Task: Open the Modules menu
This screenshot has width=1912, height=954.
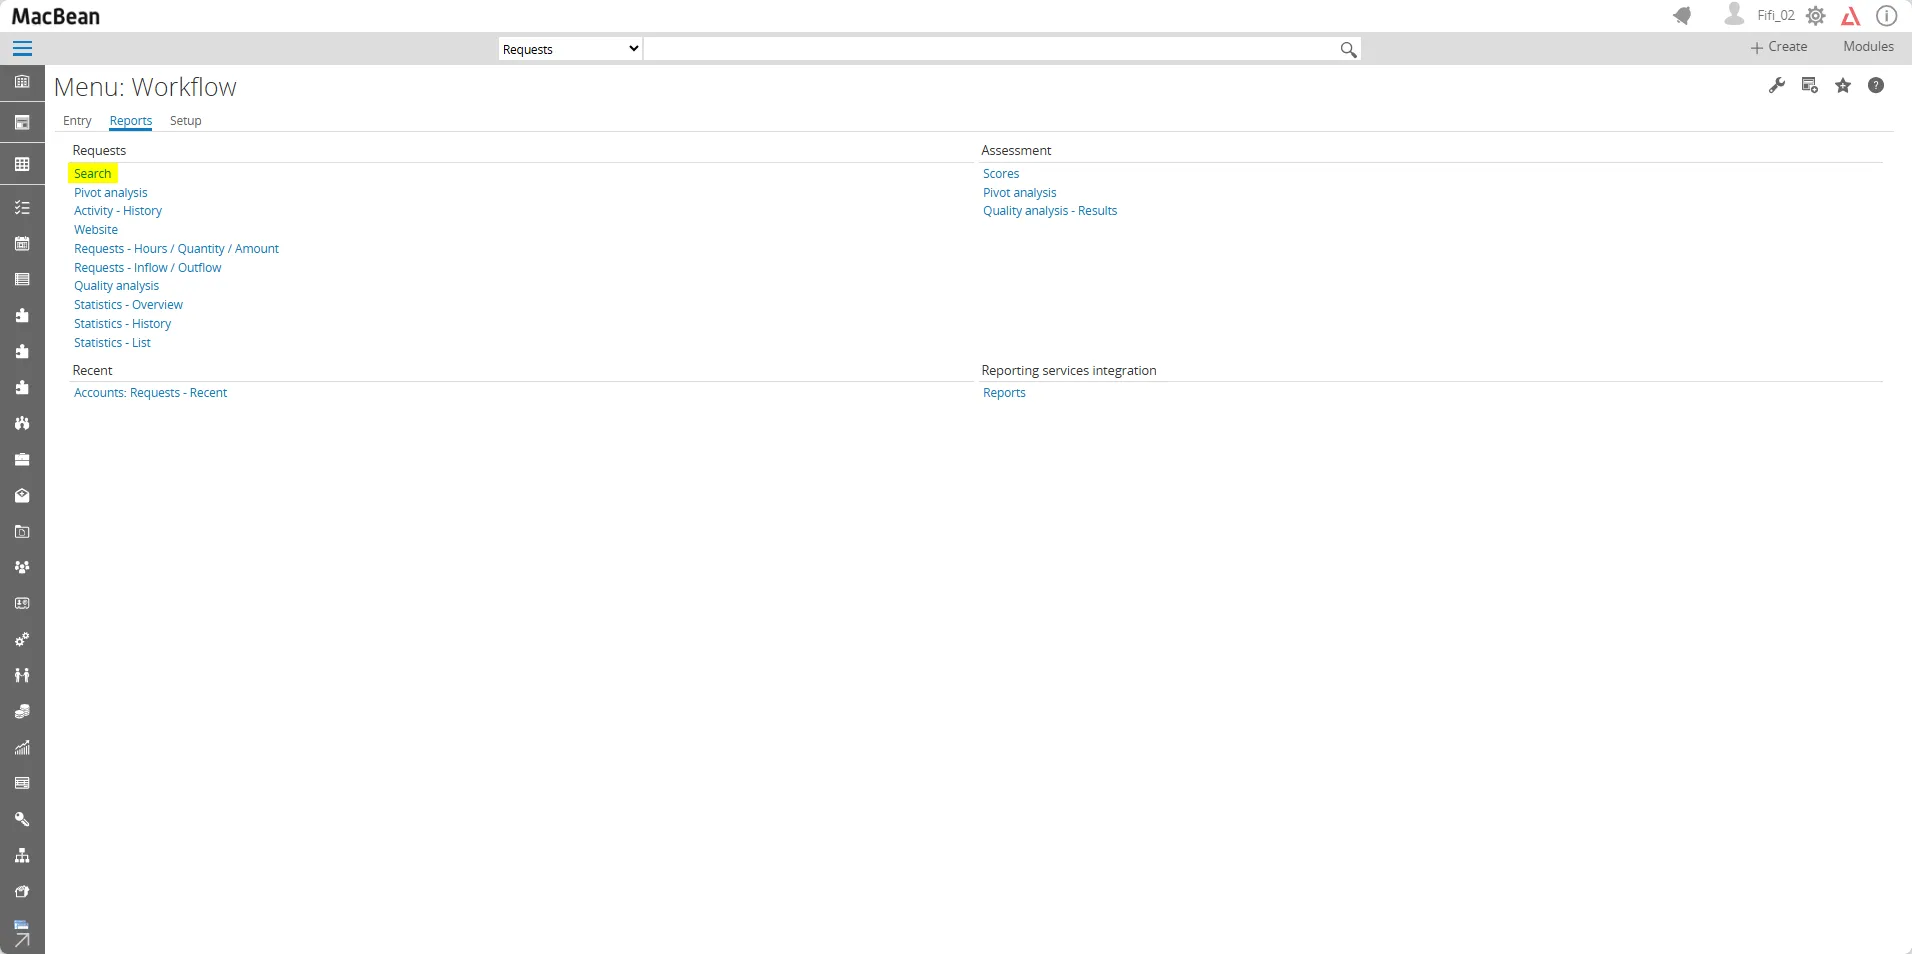Action: pos(1868,47)
